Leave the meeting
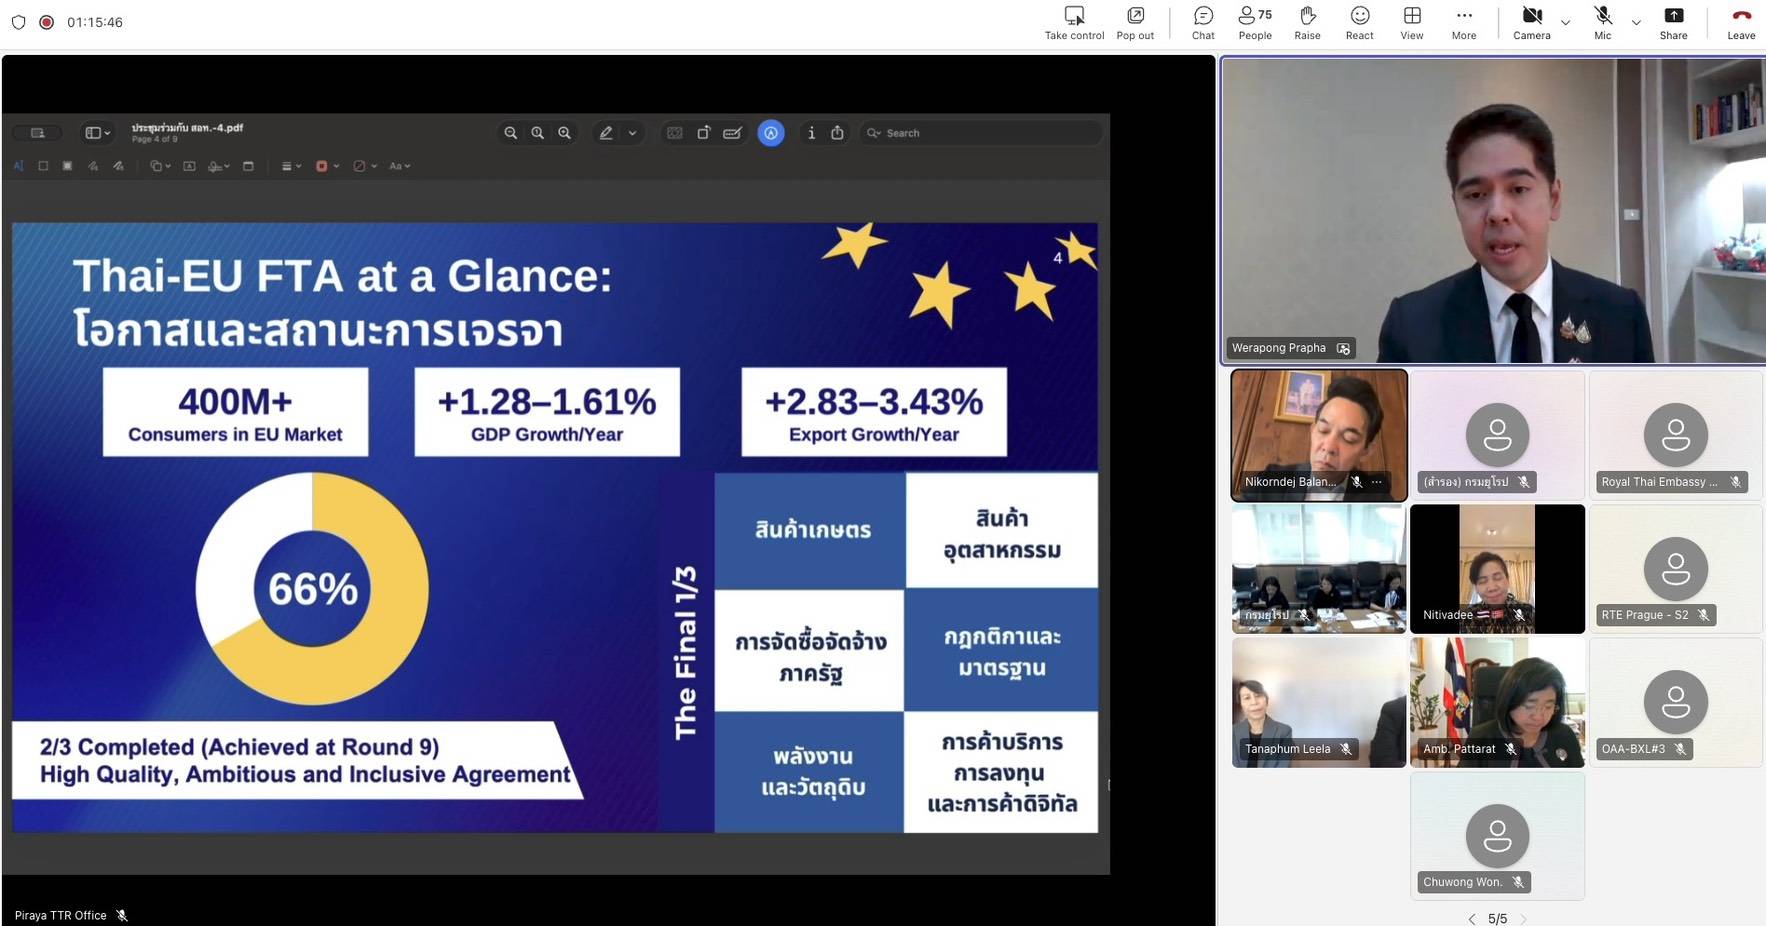The height and width of the screenshot is (926, 1766). tap(1741, 23)
